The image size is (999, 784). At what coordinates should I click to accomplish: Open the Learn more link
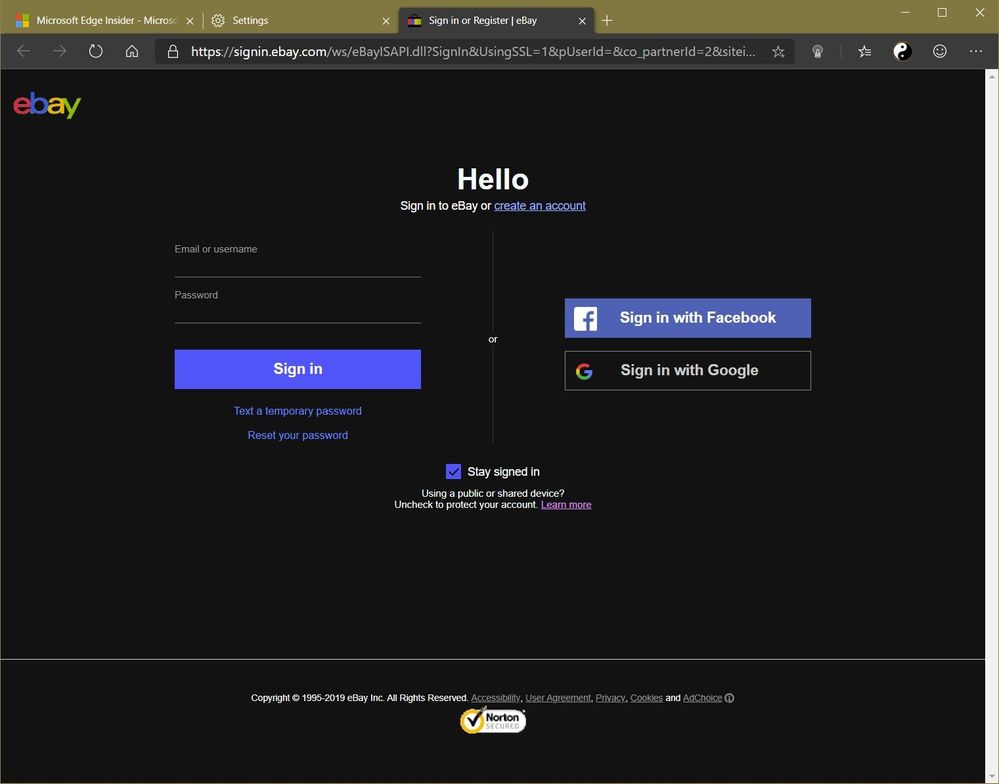click(x=566, y=504)
